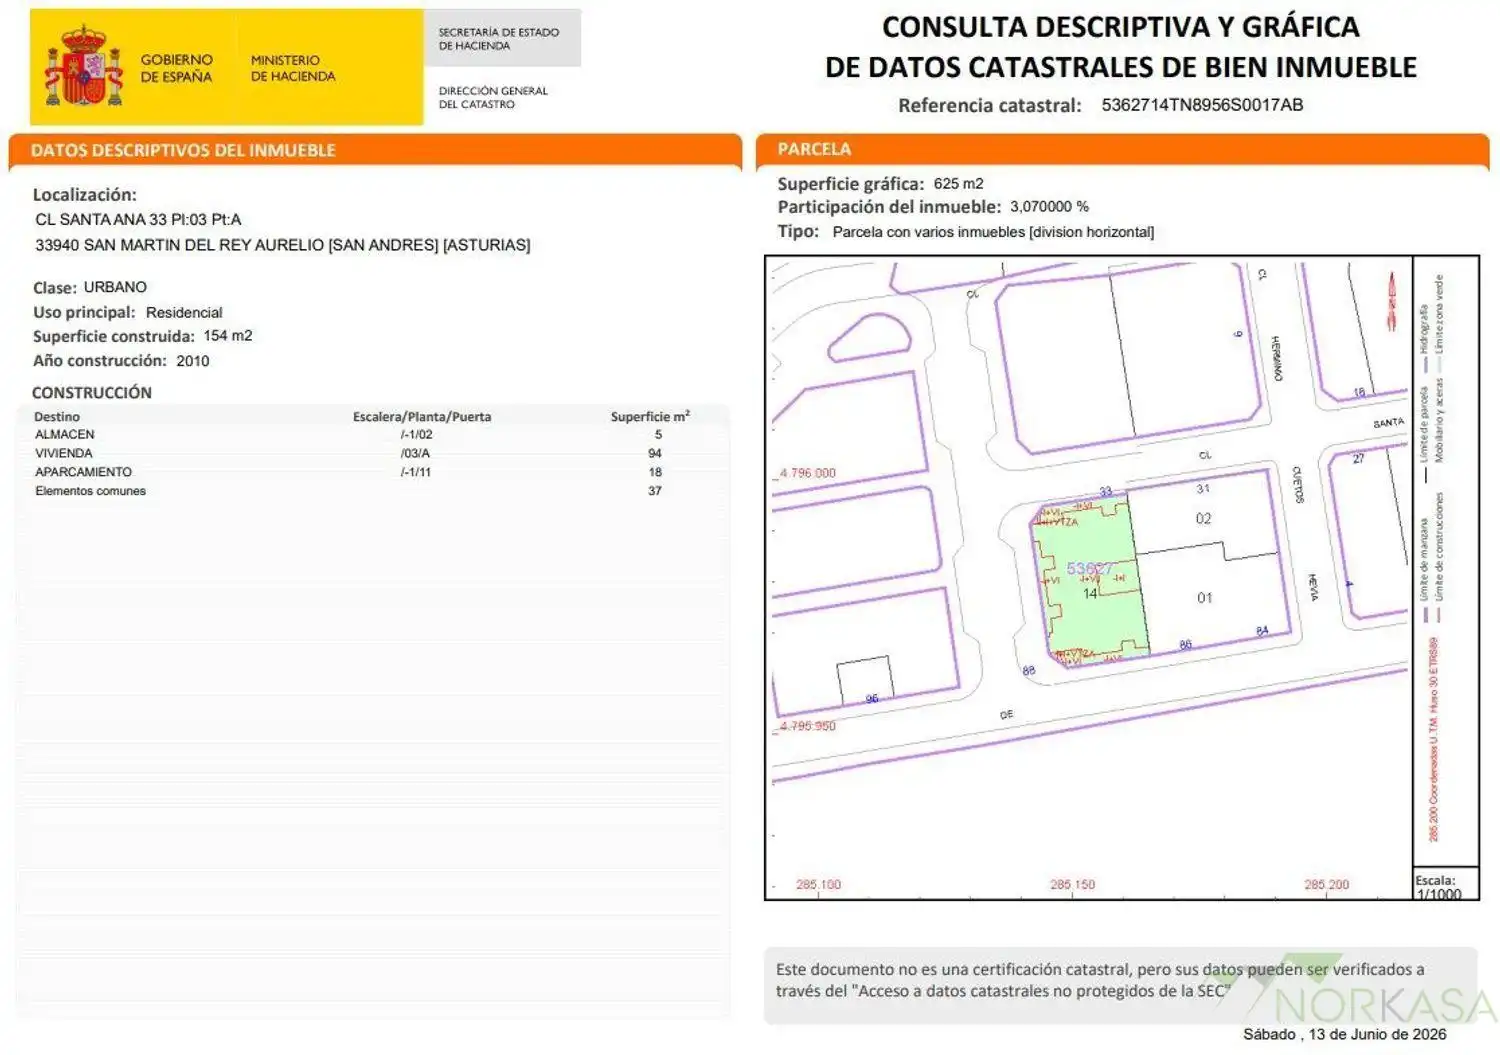Click "DIRECCIÓN GENERAL DEL CATASTRO" label
The image size is (1500, 1055).
pos(493,97)
